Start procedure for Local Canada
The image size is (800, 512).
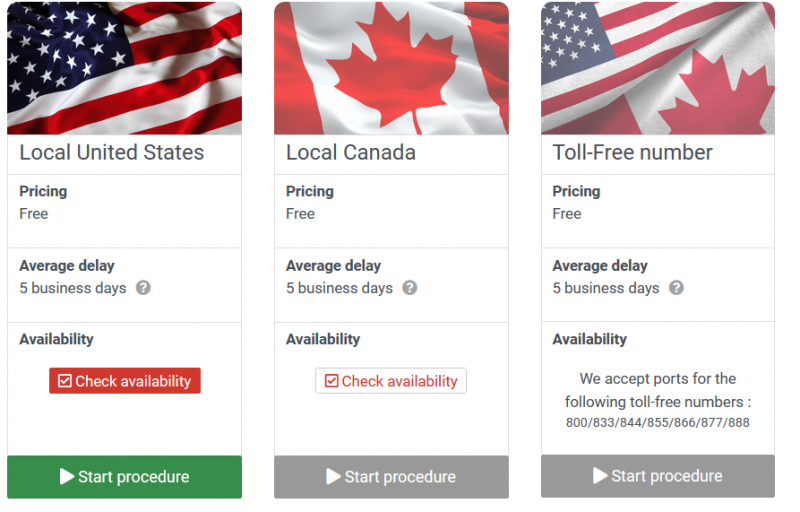(x=391, y=477)
